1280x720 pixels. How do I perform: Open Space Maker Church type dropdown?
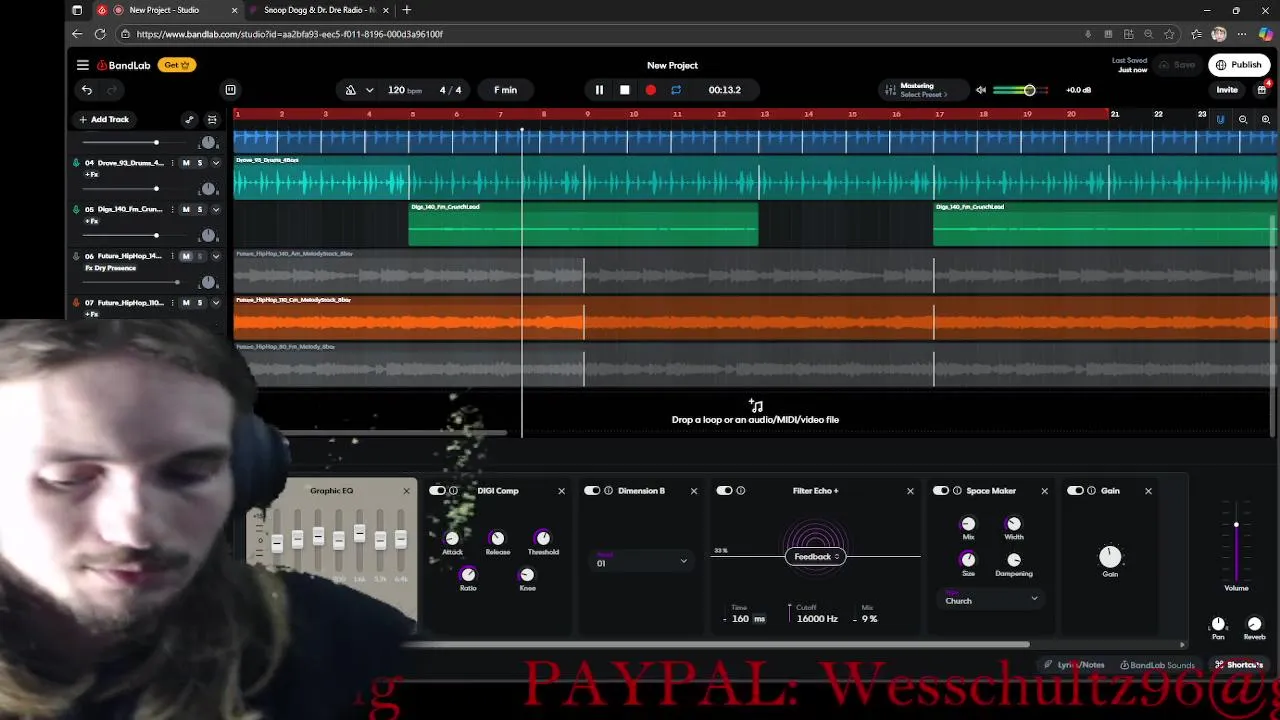point(991,599)
